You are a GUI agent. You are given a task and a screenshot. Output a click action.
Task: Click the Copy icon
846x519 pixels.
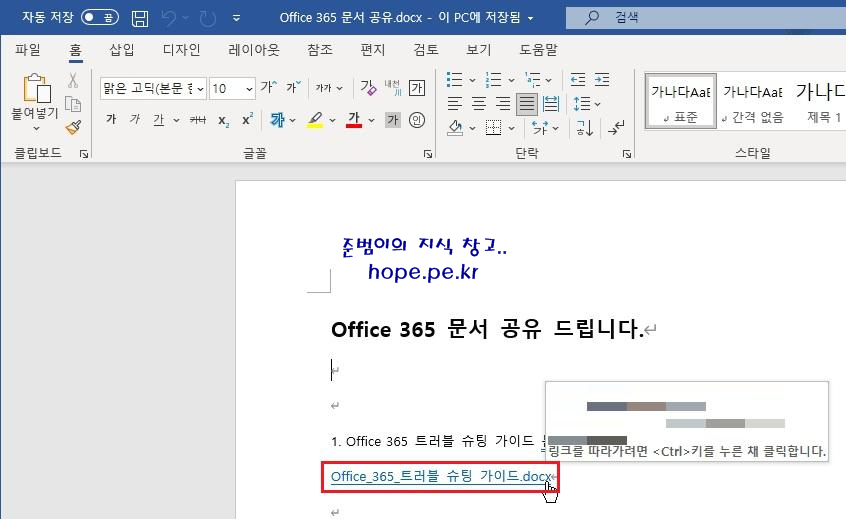[73, 104]
